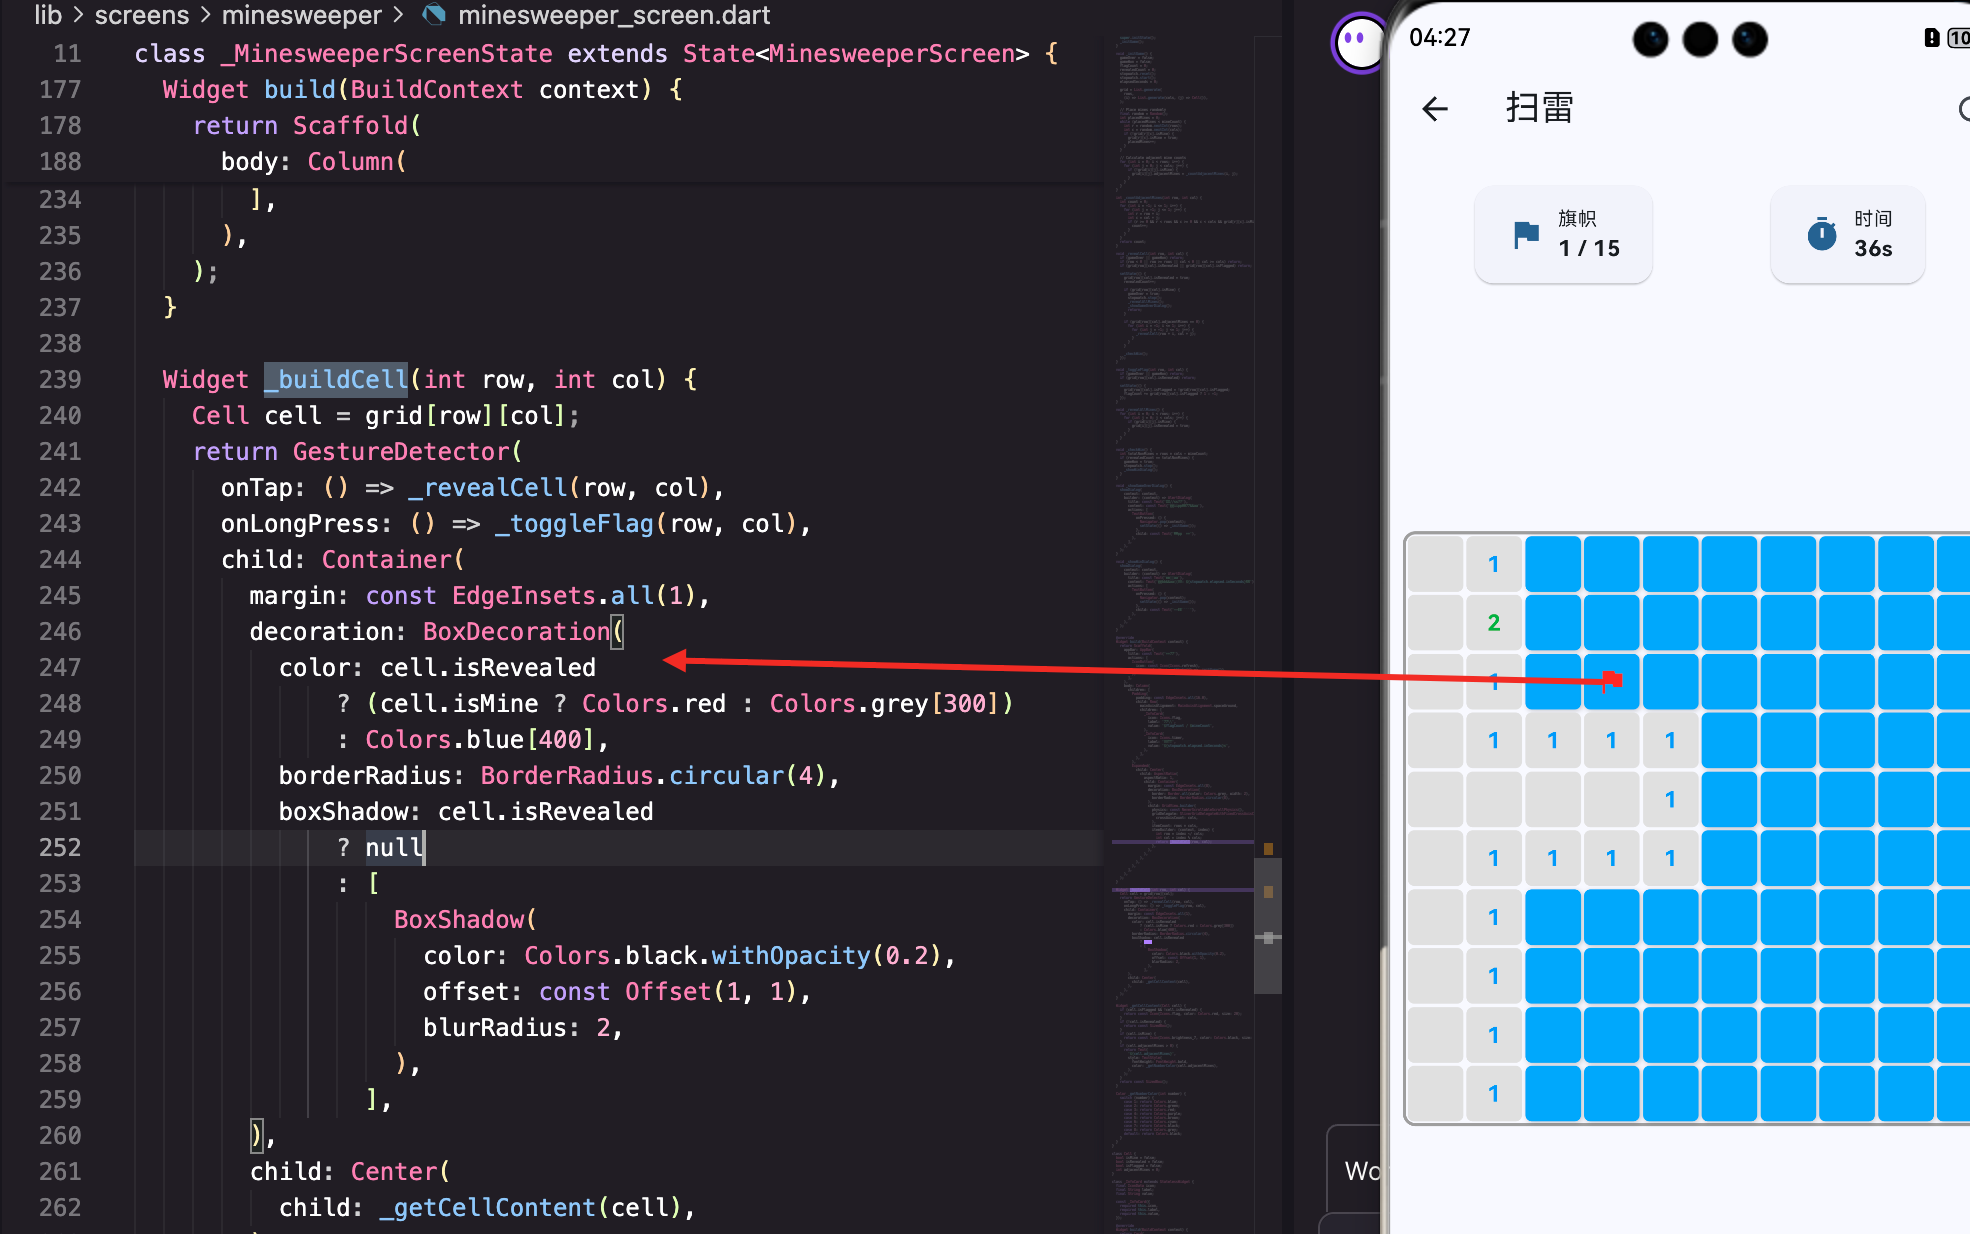The height and width of the screenshot is (1234, 1970).
Task: Open the screens breadcrumb folder menu
Action: (x=141, y=15)
